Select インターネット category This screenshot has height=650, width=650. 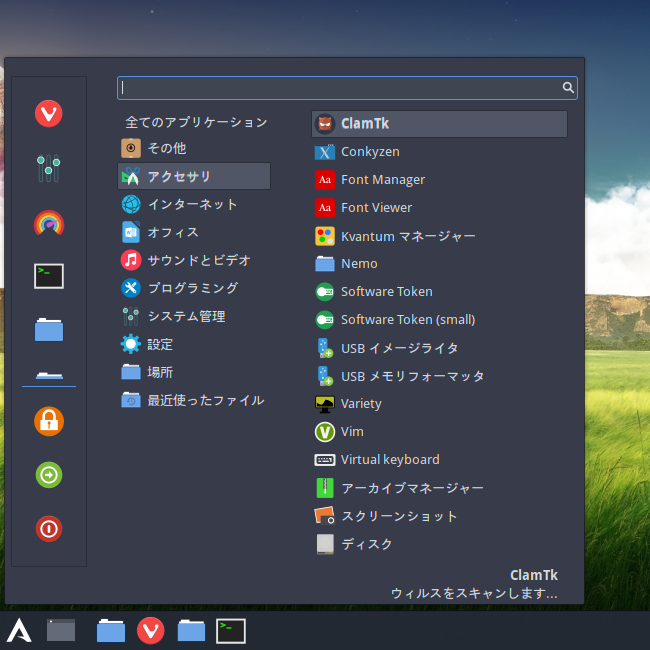(x=194, y=204)
